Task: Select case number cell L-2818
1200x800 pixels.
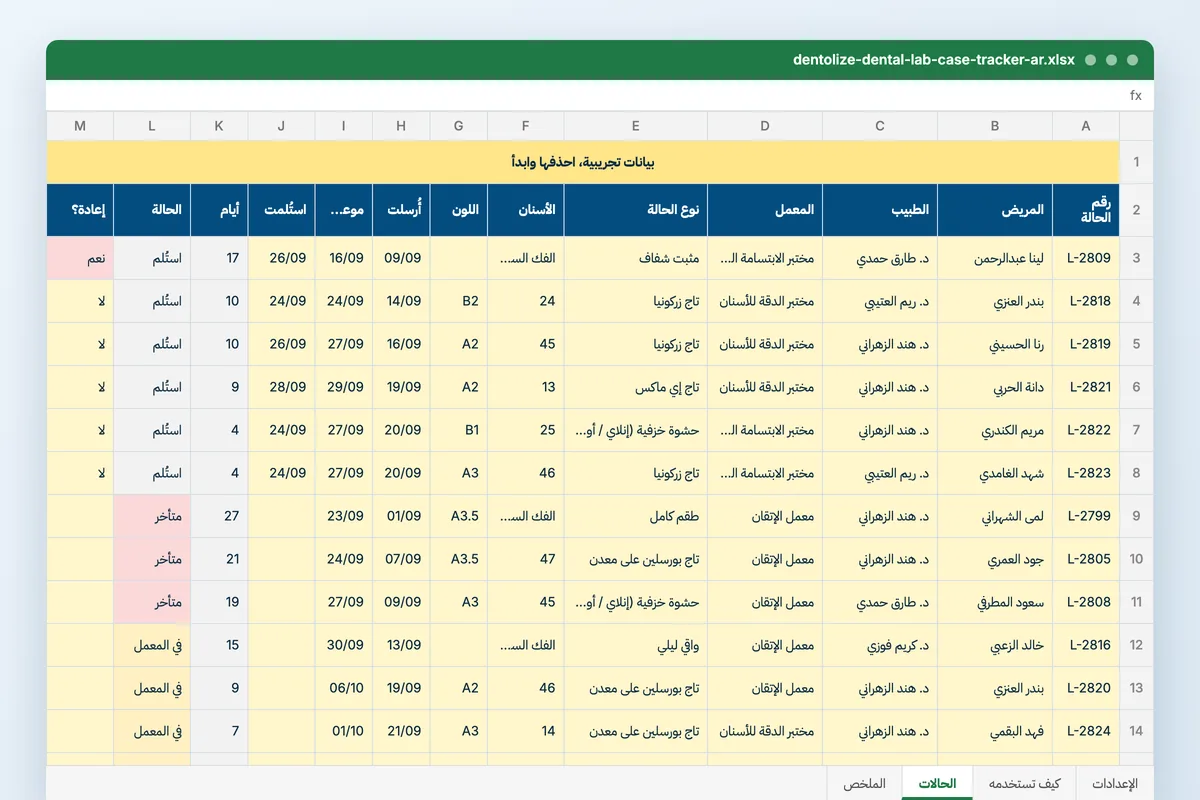Action: tap(1086, 301)
